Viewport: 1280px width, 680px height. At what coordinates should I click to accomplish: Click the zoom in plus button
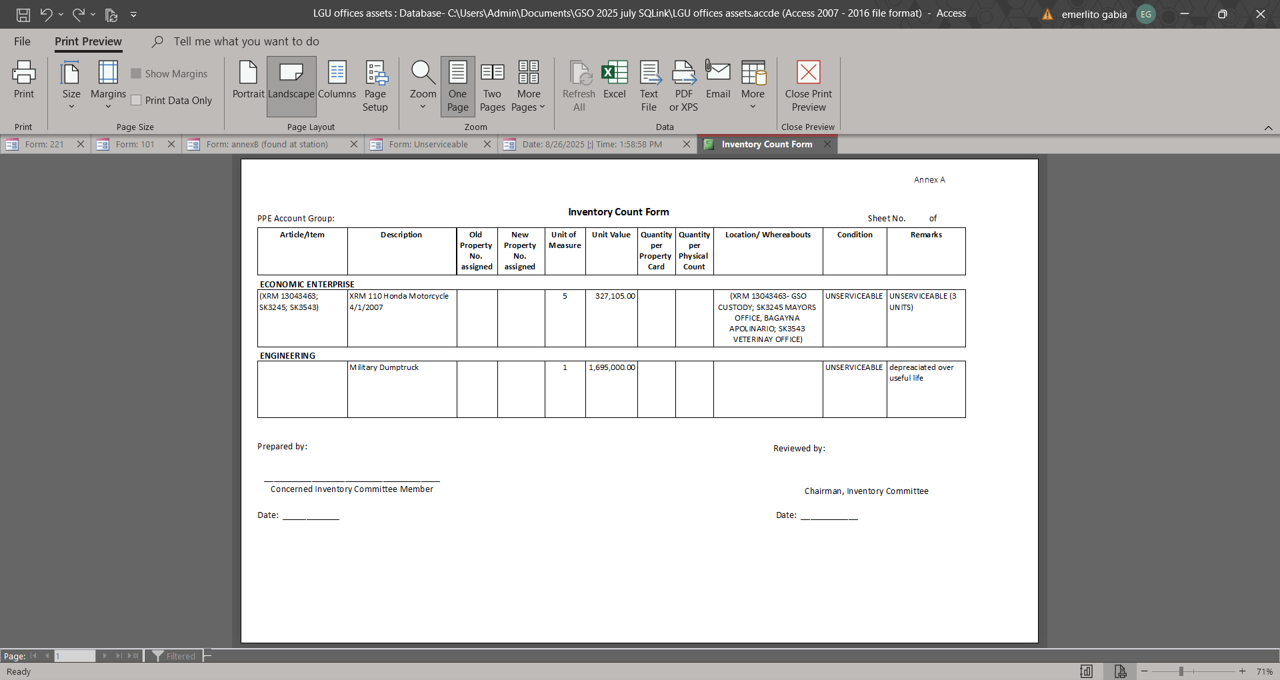1242,671
